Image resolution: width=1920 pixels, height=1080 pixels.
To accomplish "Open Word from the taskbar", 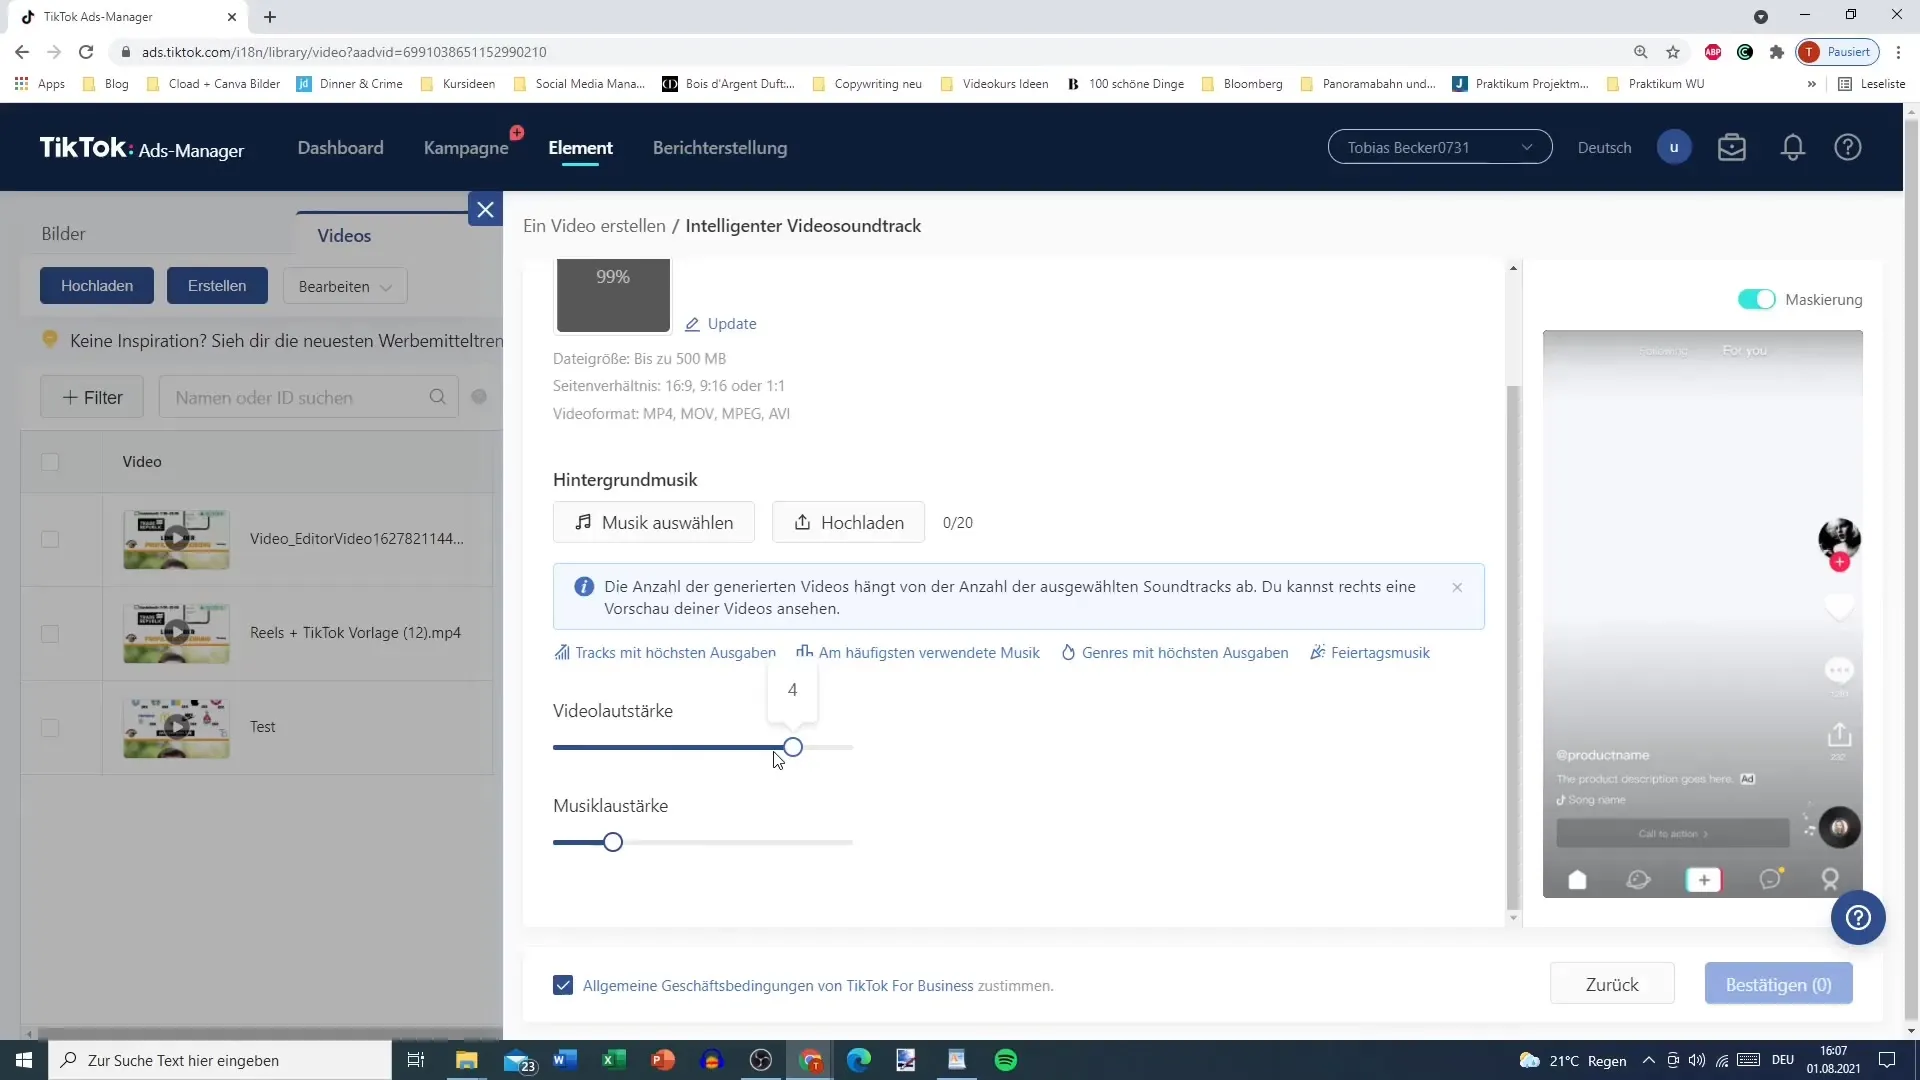I will click(565, 1060).
